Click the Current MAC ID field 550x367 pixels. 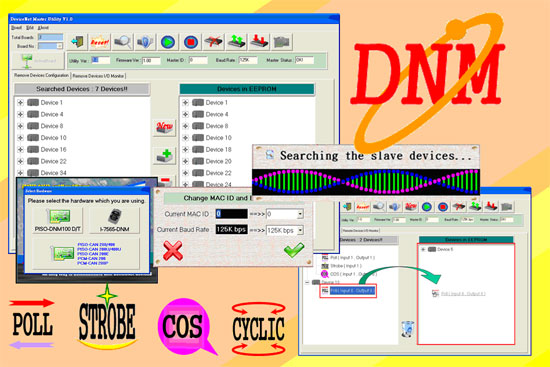tap(232, 214)
